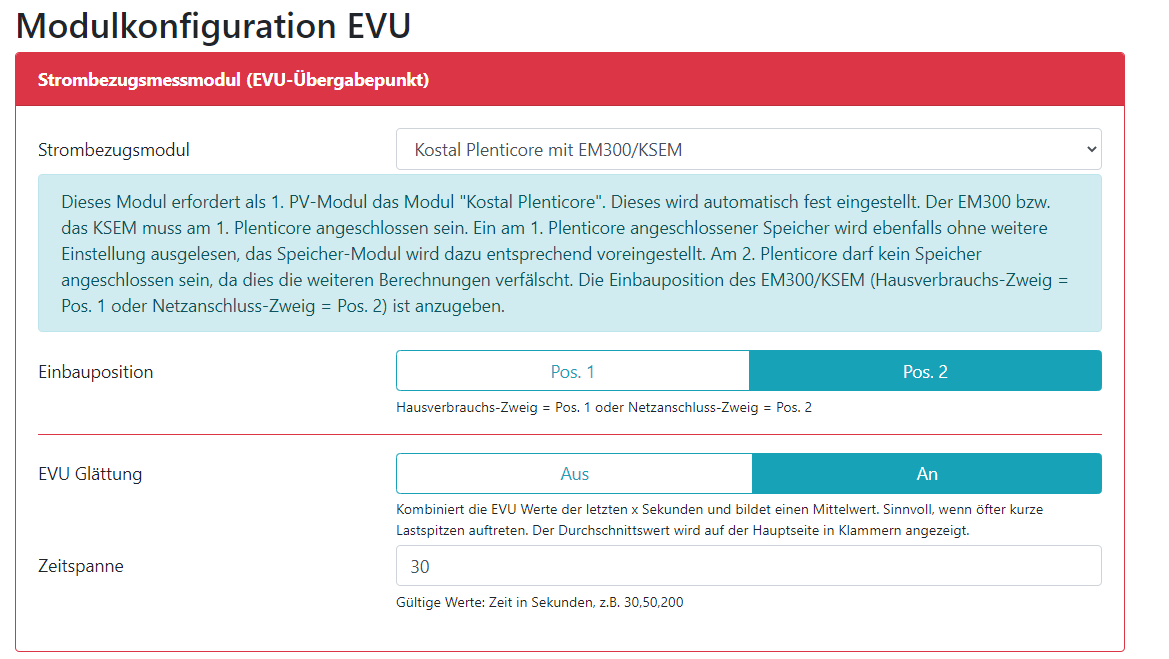Screen dimensions: 1169x659
Task: Click the Hausverbrauchs-Zweig hint below the Pos. buttons
Action: [604, 408]
